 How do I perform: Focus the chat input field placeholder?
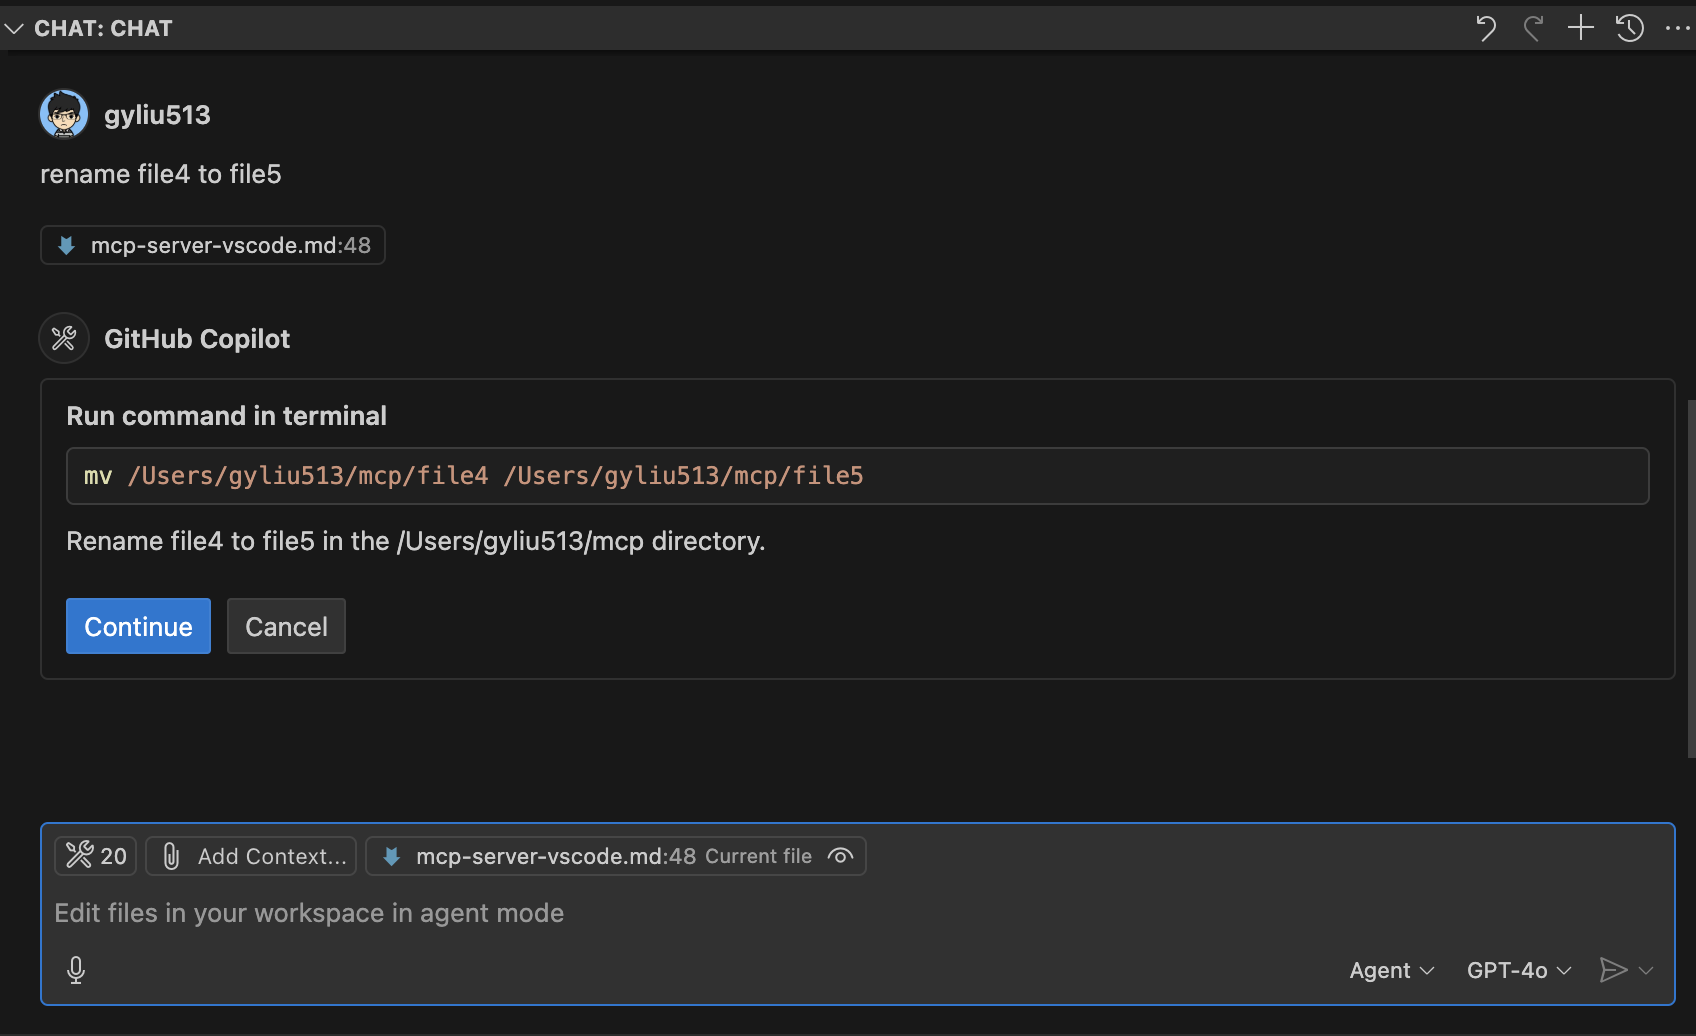coord(309,913)
